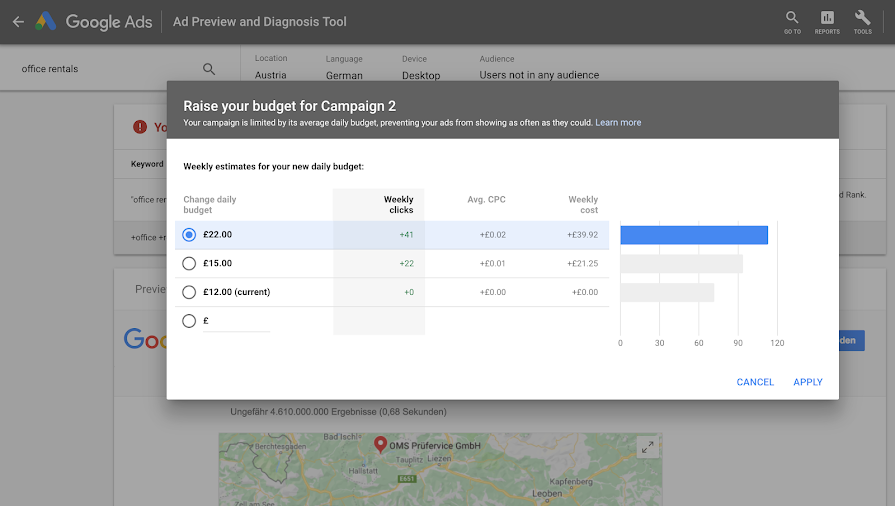Select the £22.00 budget option

pyautogui.click(x=190, y=235)
